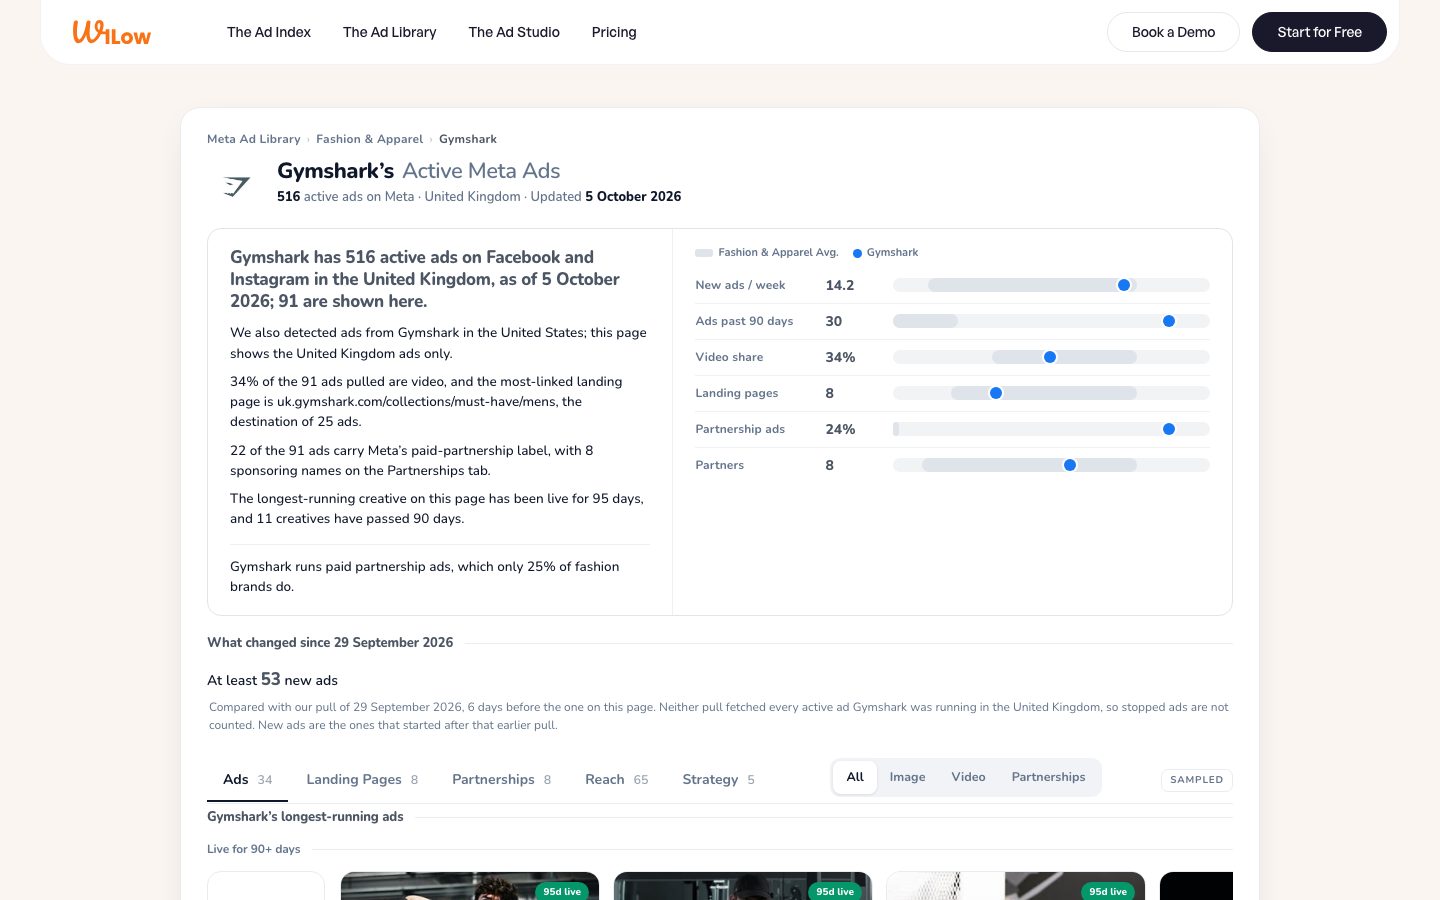Switch to the Landing Pages tab

pos(362,780)
